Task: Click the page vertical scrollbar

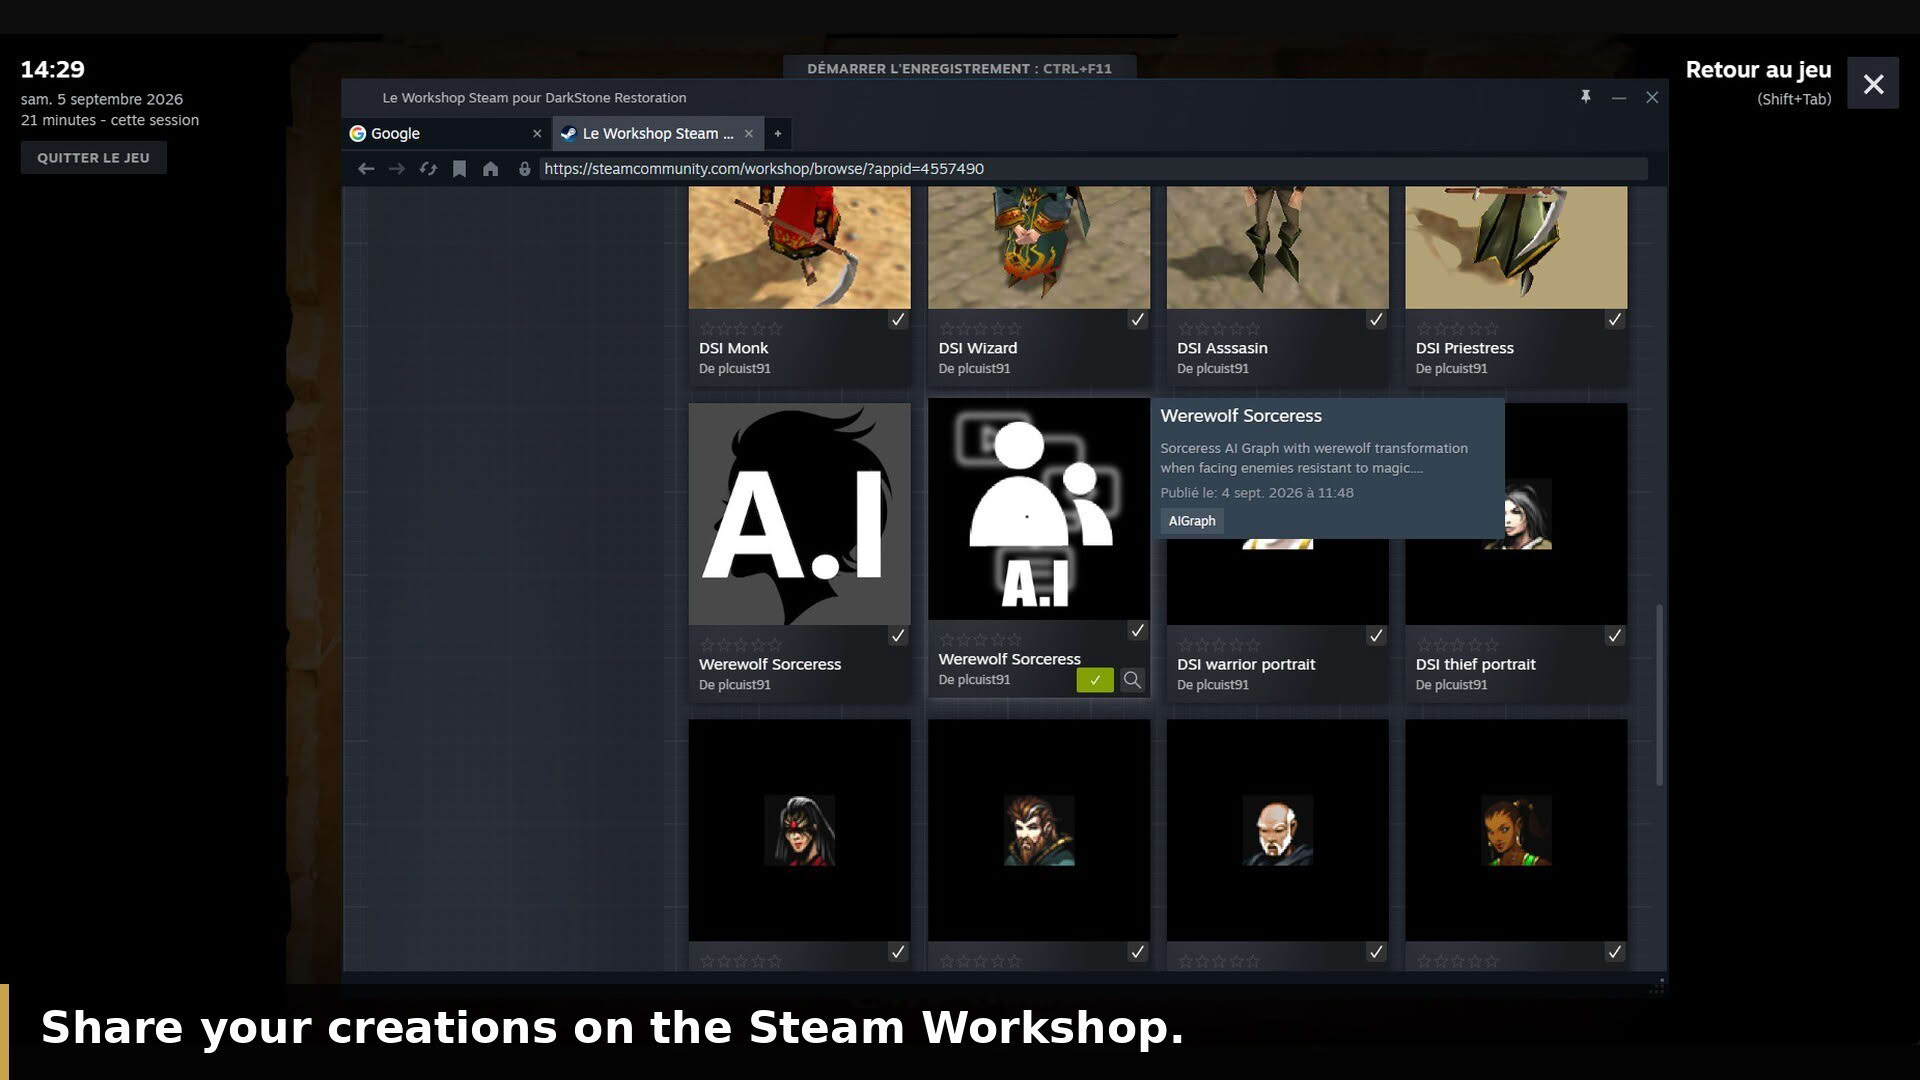Action: (1659, 694)
